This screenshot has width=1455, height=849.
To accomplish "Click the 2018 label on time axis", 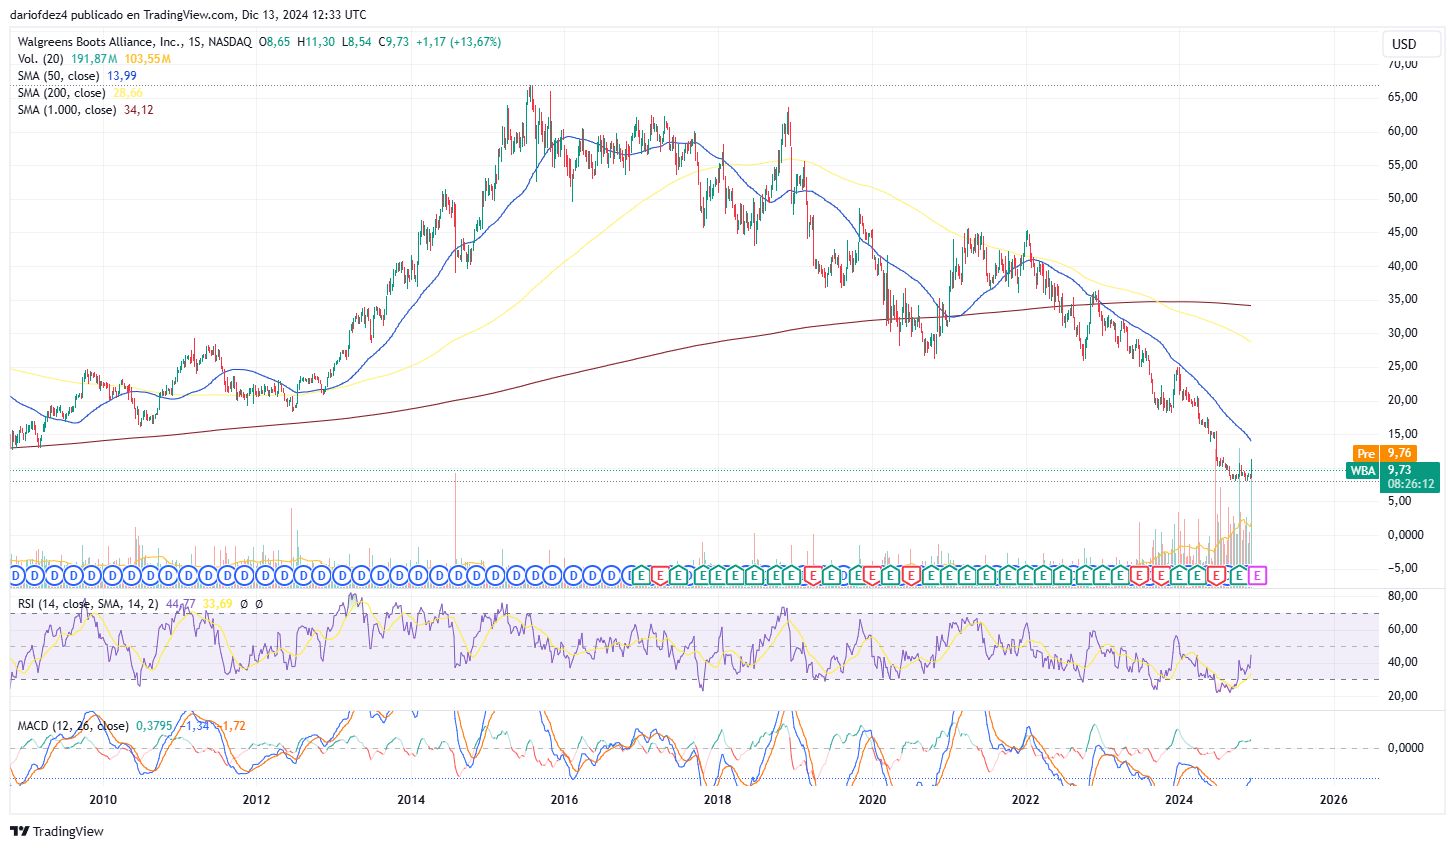I will coord(718,799).
